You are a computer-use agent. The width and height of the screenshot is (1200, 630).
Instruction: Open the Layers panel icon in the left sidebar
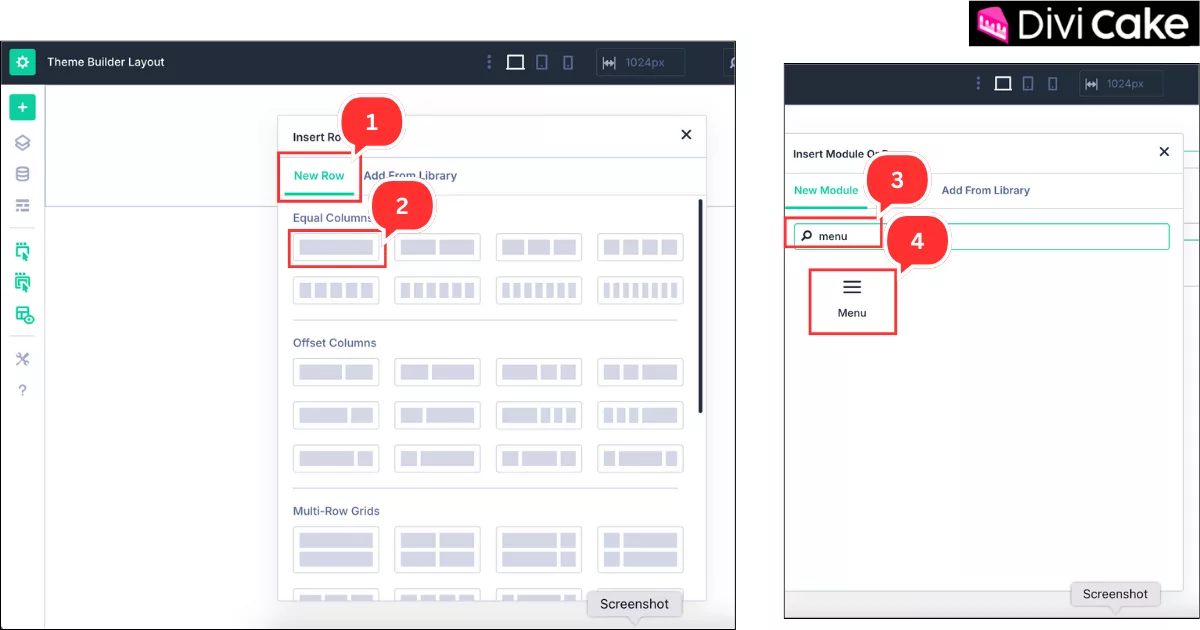point(23,143)
